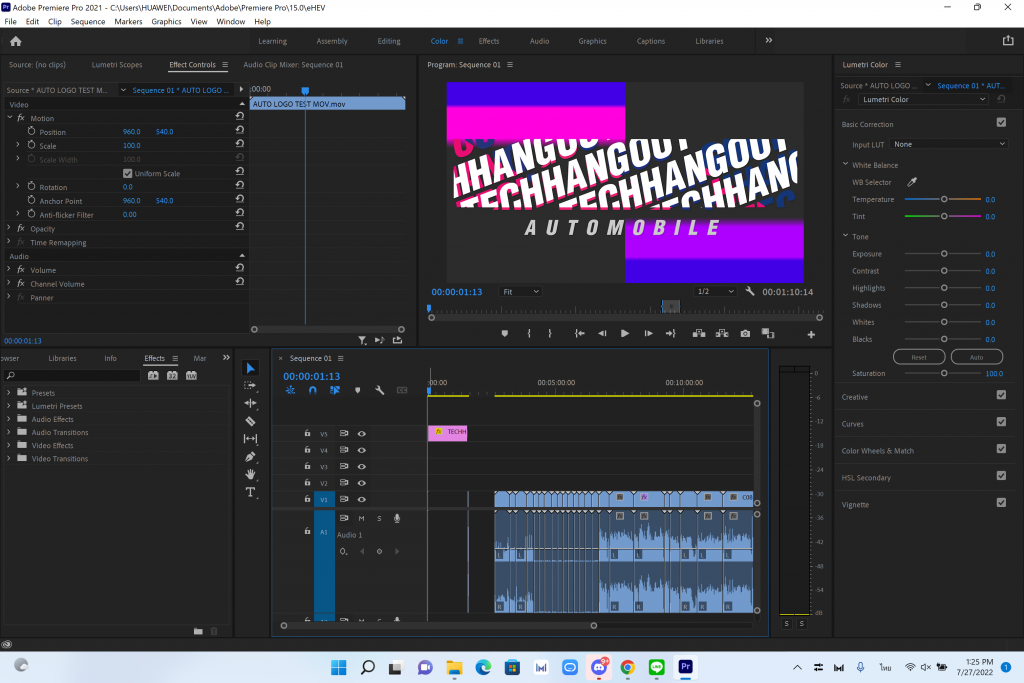Screen dimensions: 1024x683
Task: Hide track V1 with eye icon
Action: 361,500
